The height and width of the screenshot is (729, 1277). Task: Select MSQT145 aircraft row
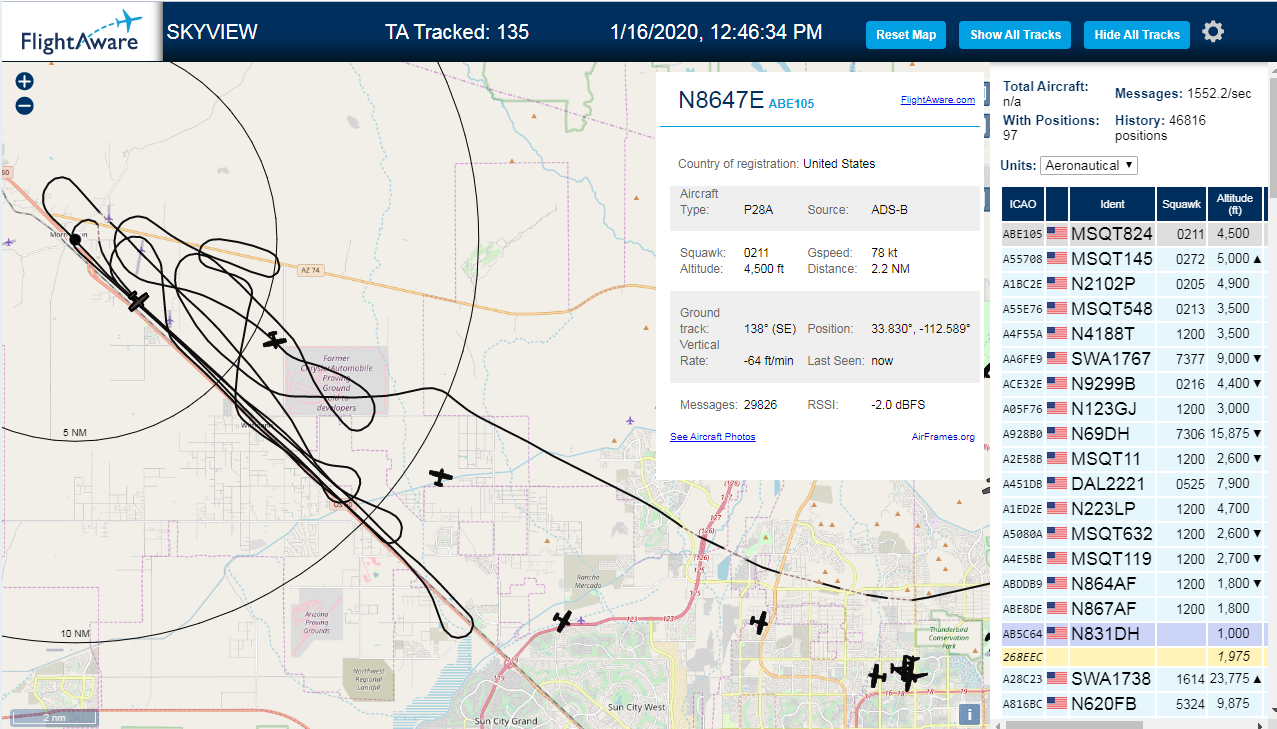(x=1133, y=259)
